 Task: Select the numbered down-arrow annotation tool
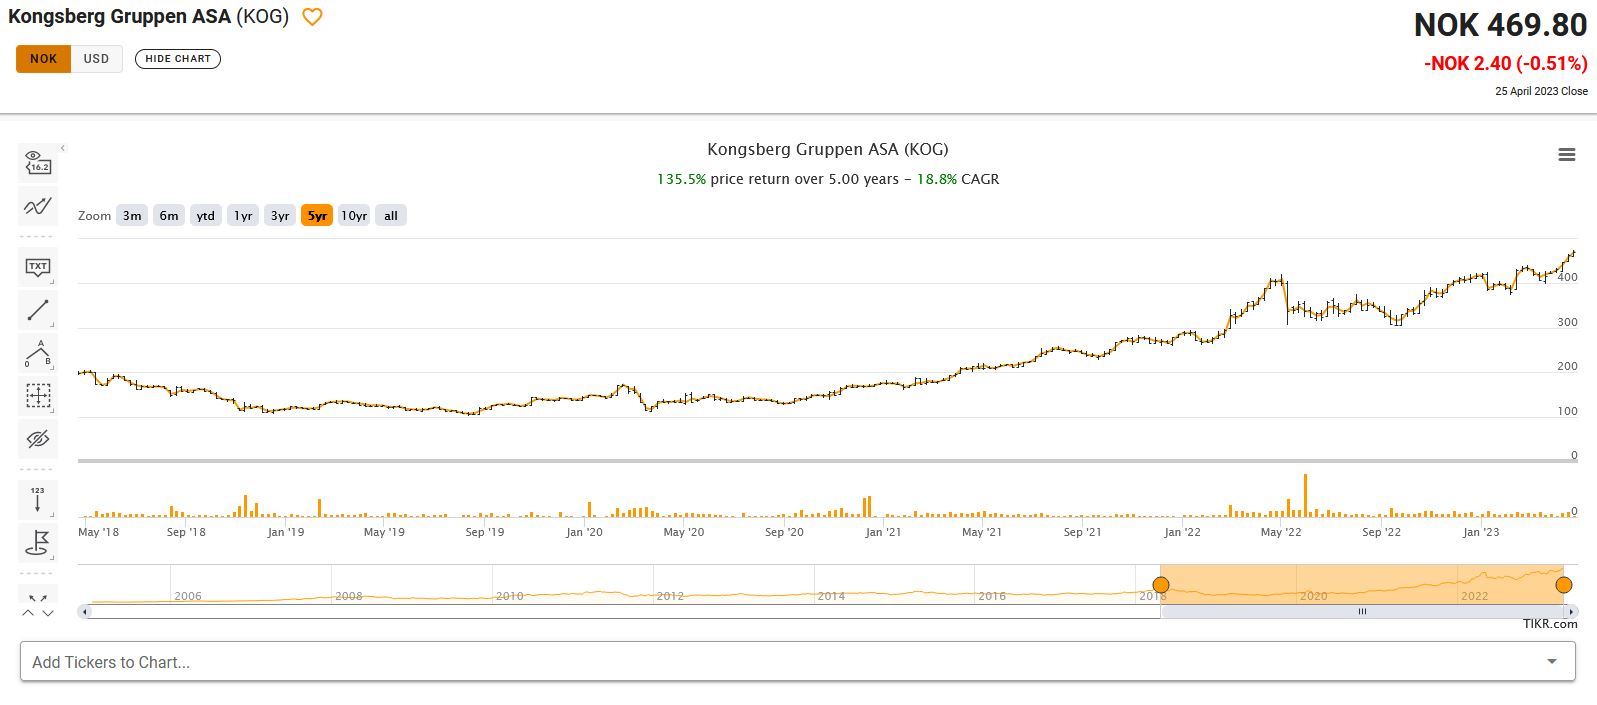tap(38, 499)
